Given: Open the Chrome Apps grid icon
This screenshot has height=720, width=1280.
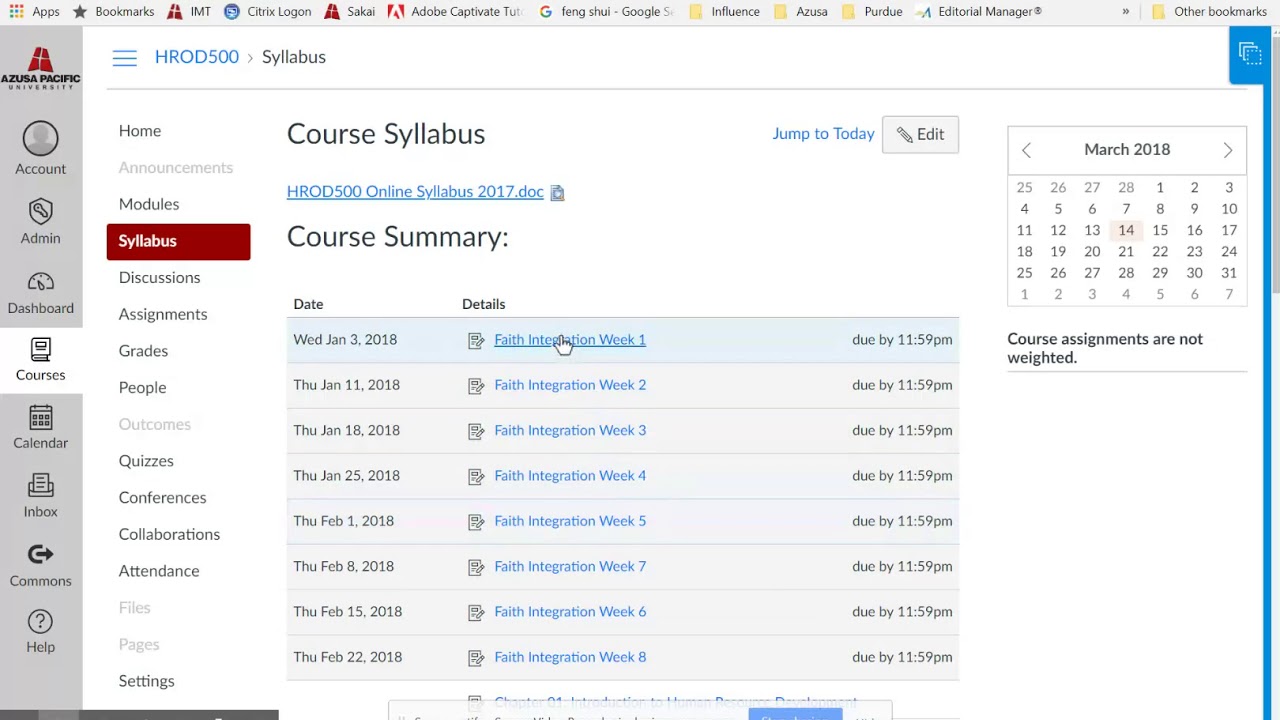Looking at the screenshot, I should tap(16, 11).
